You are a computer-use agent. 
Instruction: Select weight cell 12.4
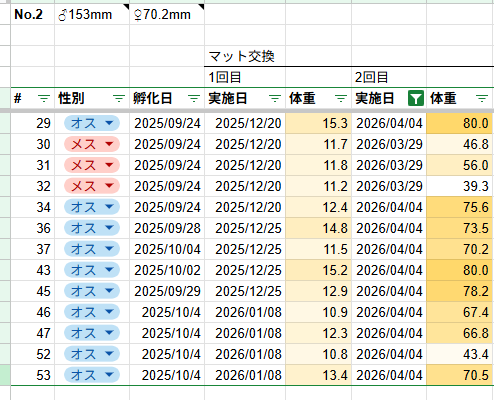pos(318,207)
